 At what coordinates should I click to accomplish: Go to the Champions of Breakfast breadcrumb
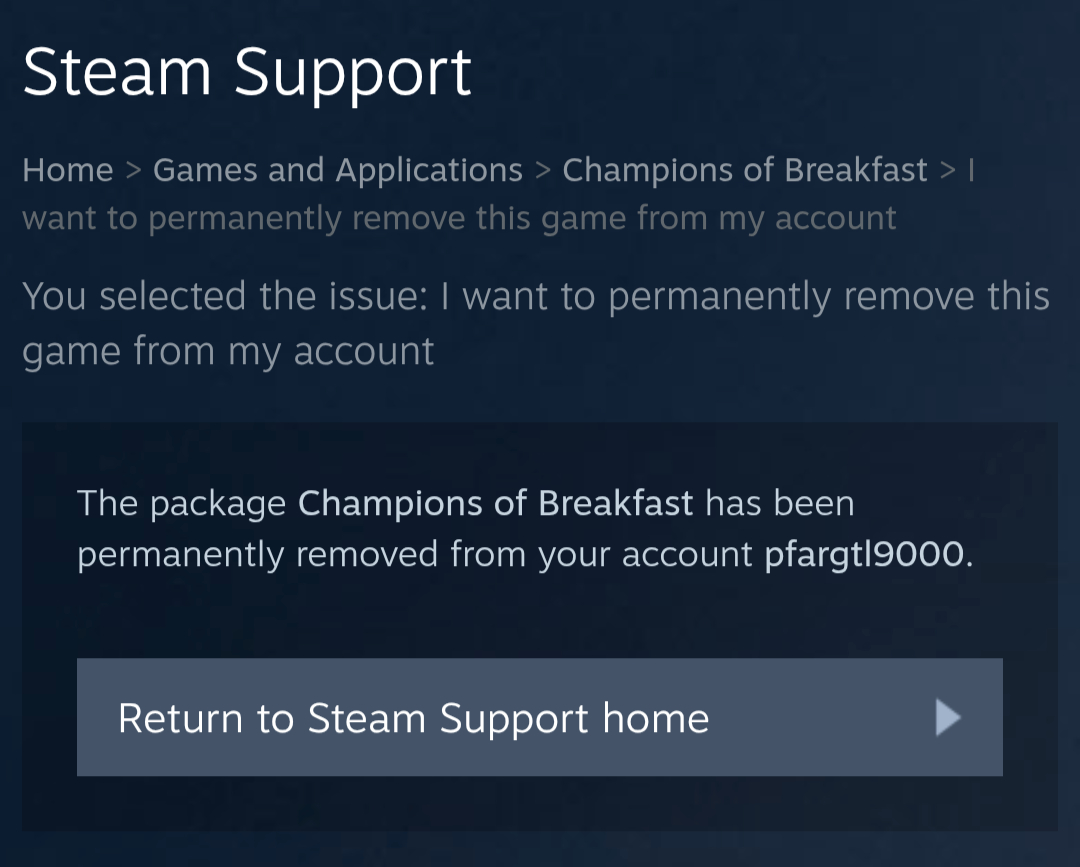click(x=745, y=170)
